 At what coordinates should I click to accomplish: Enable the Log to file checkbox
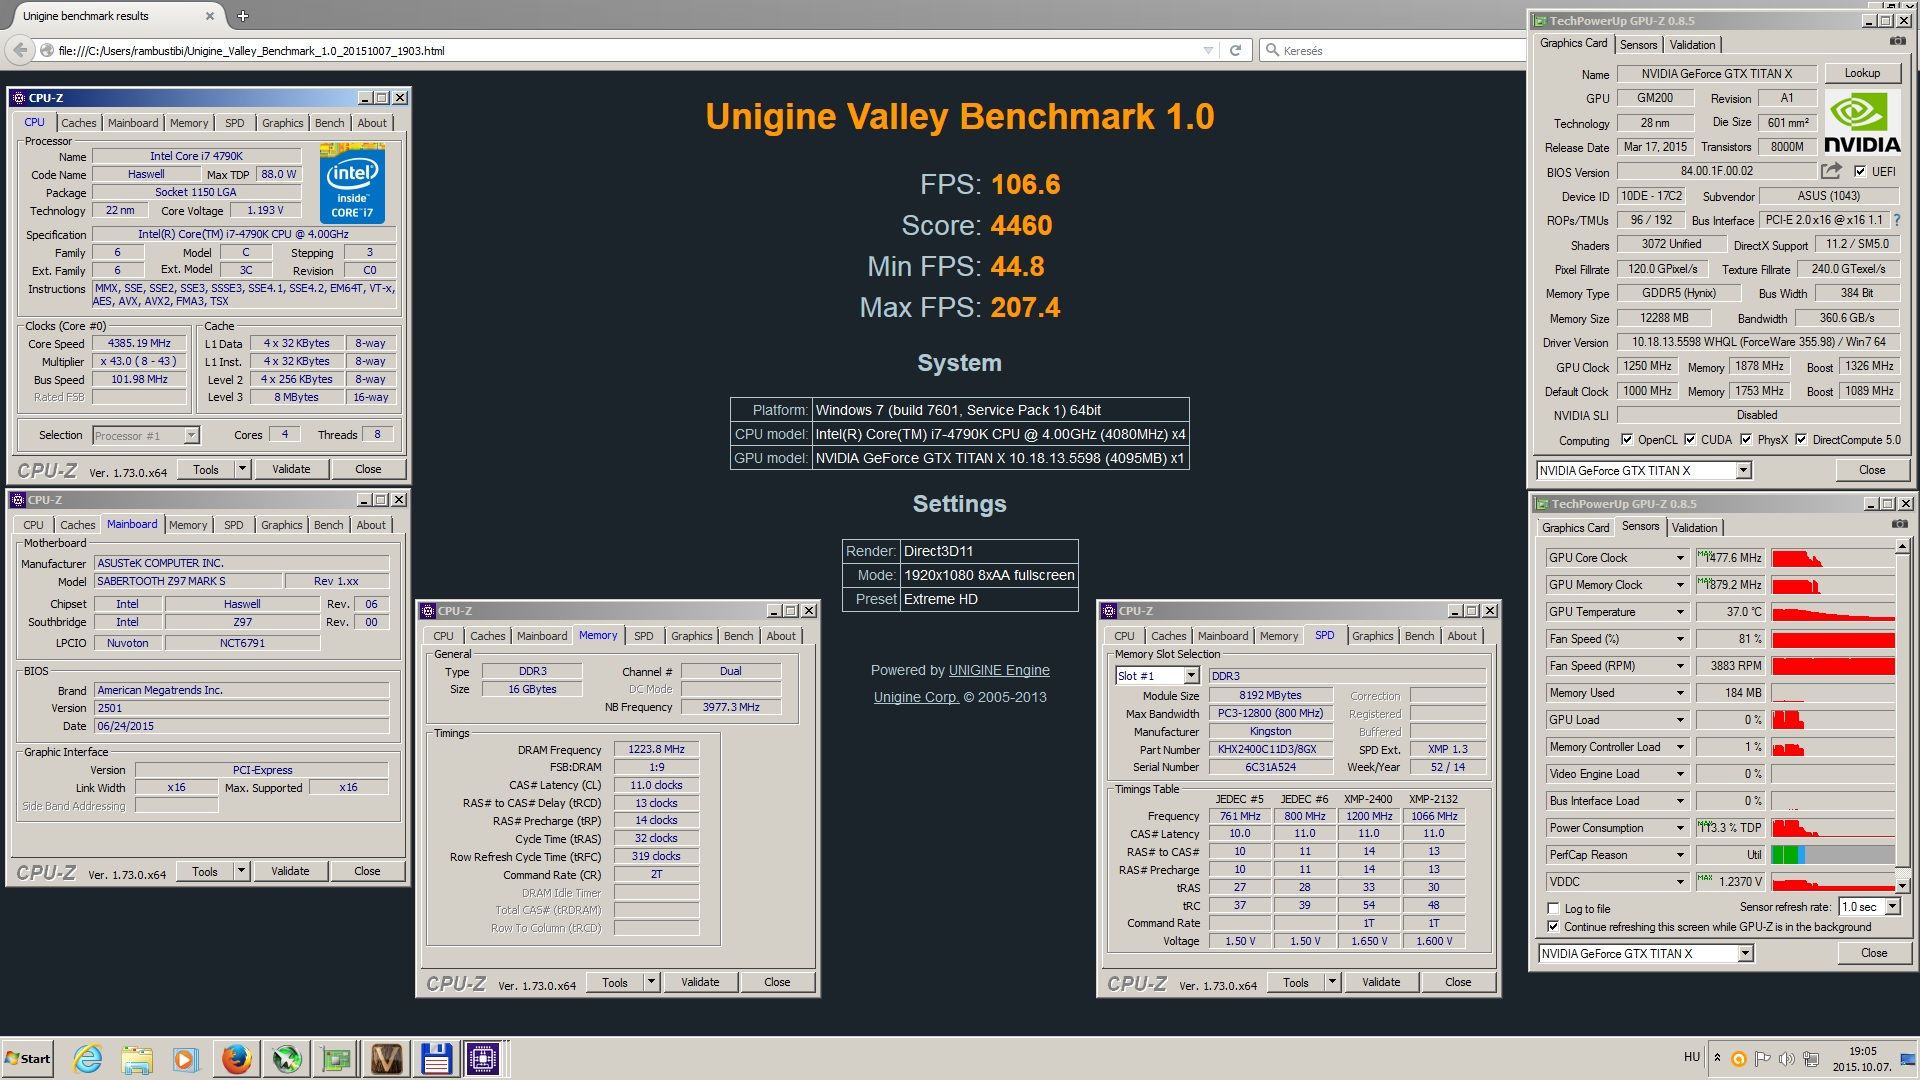click(x=1553, y=908)
